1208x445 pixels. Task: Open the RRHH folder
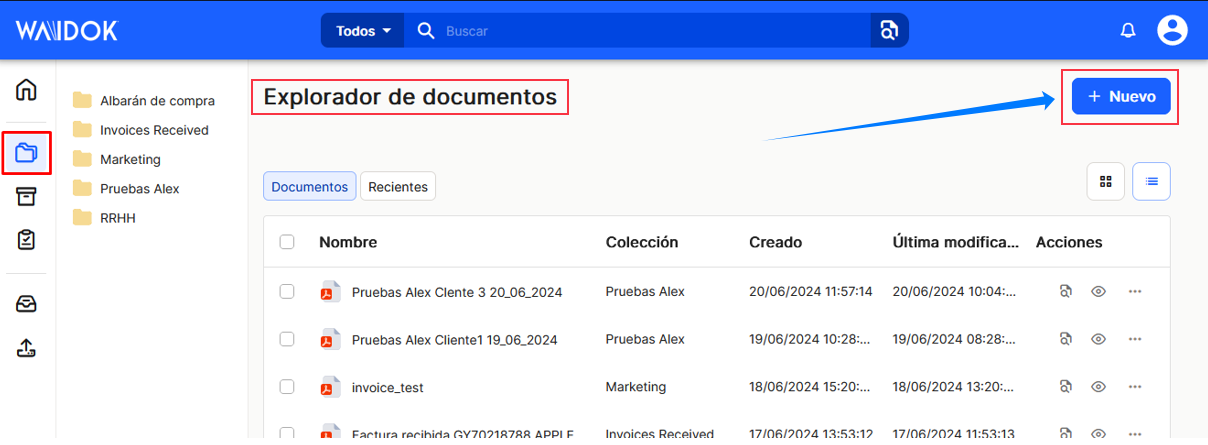(x=104, y=217)
